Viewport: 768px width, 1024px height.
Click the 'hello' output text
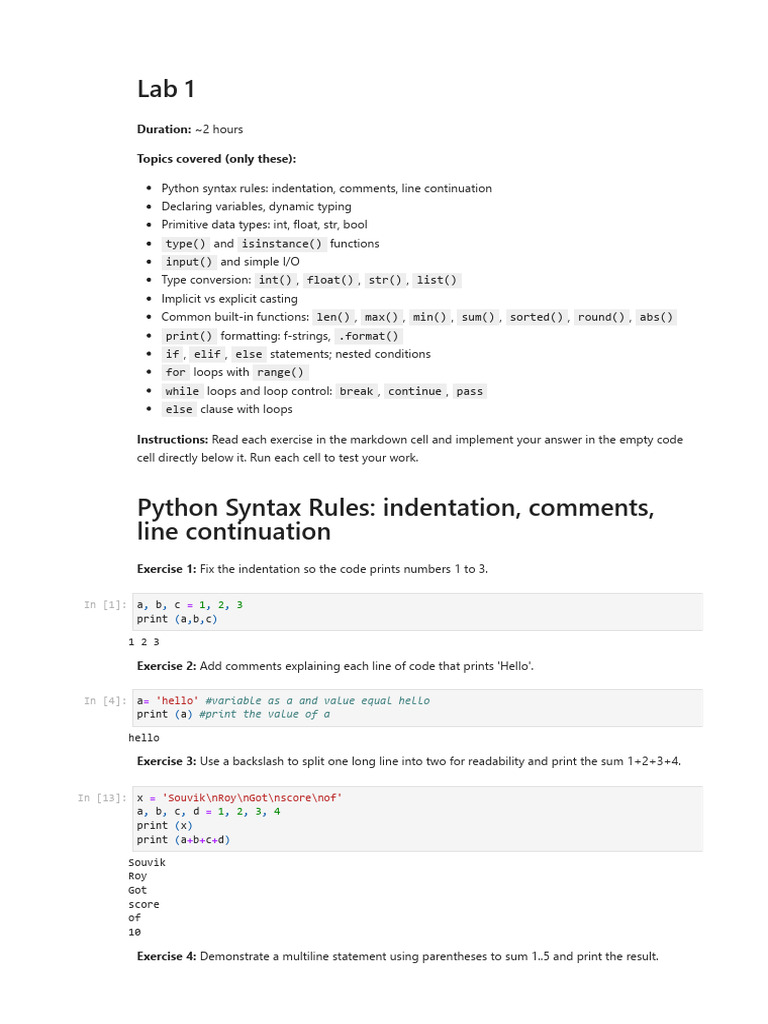coord(144,738)
